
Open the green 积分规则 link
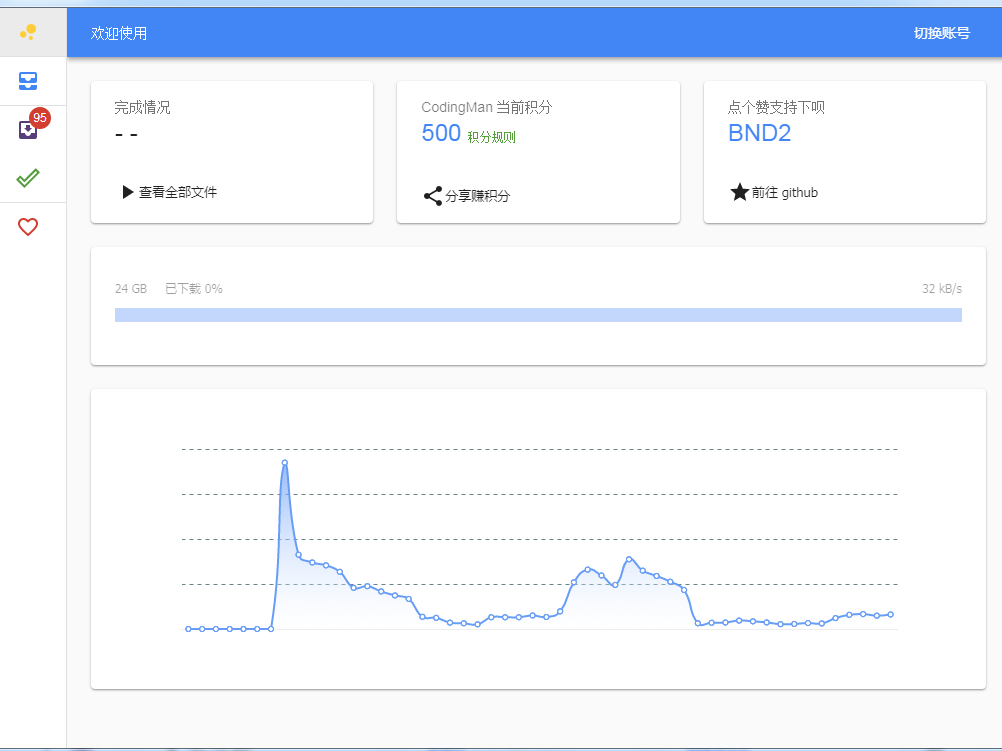coord(491,137)
